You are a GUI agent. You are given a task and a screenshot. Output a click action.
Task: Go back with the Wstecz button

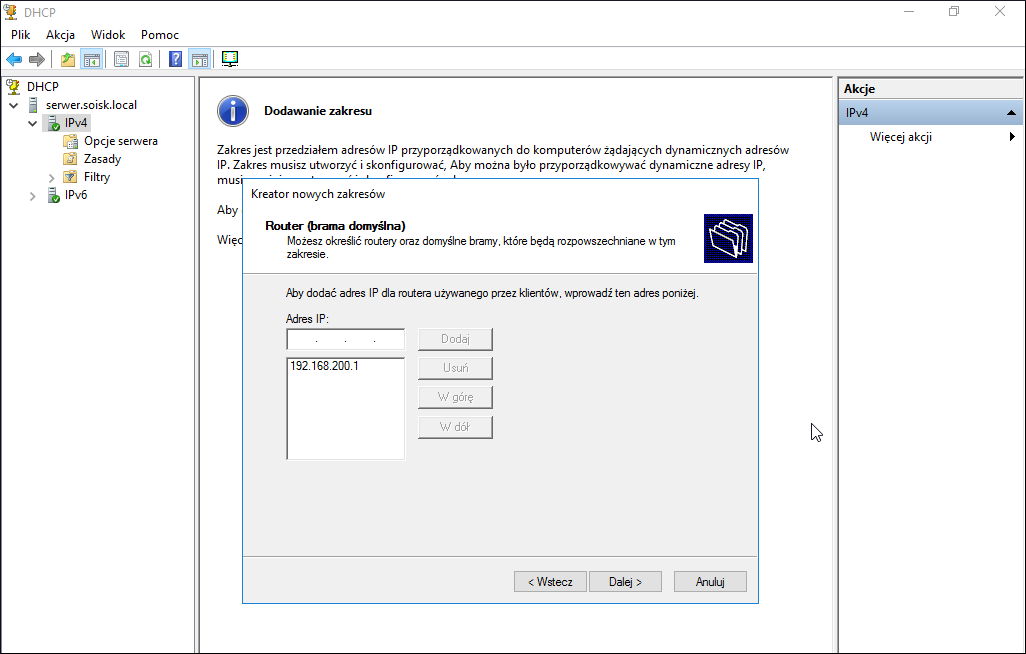click(x=550, y=582)
